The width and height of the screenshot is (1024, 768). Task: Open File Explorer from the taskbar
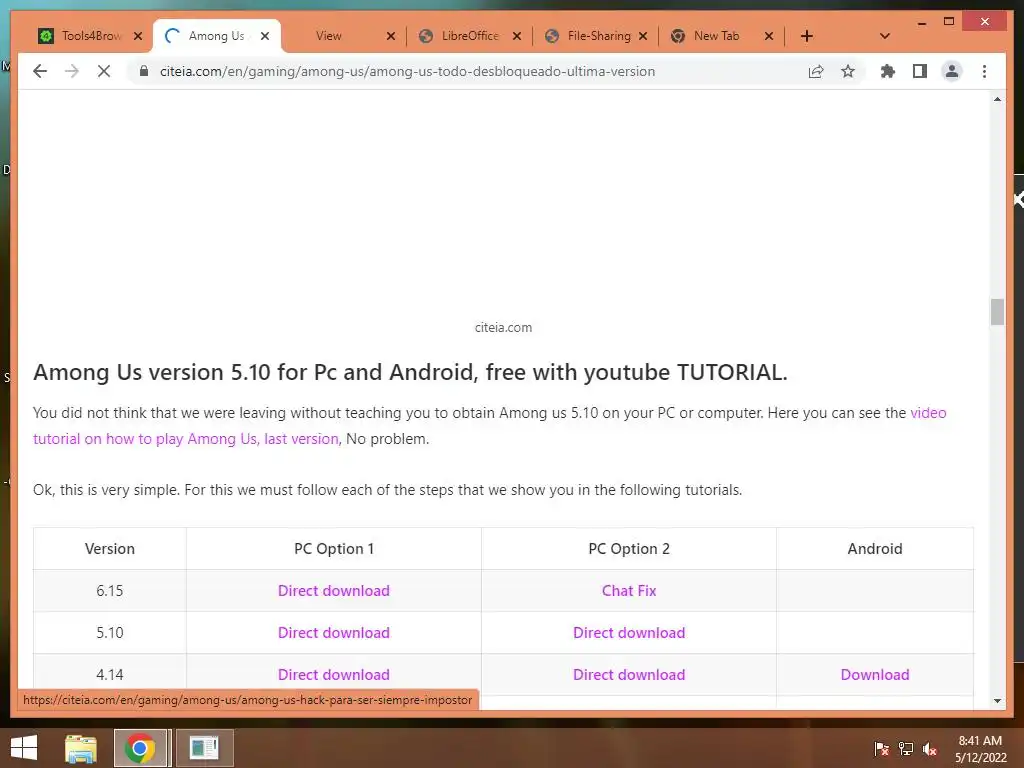(81, 748)
